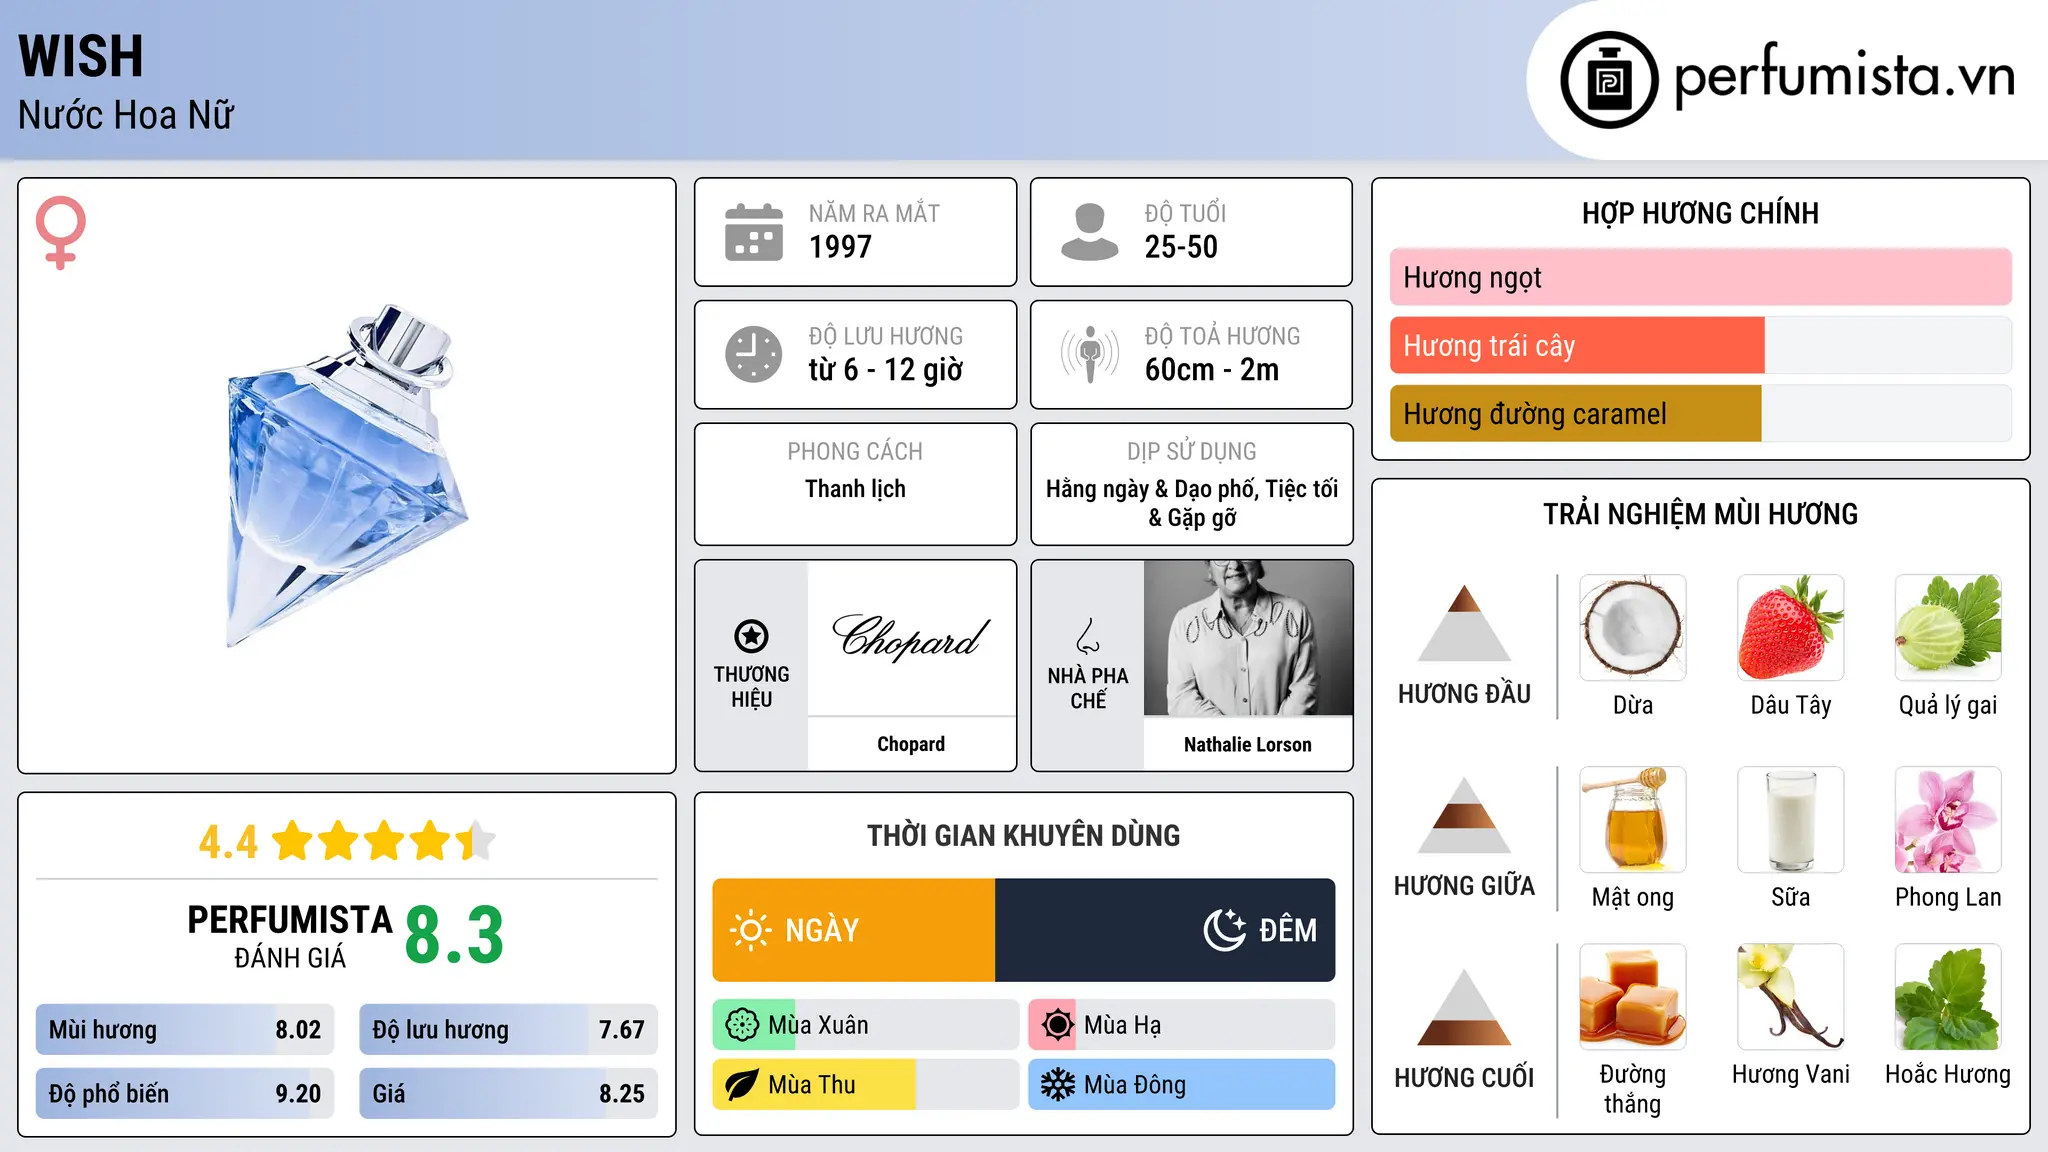Click the gold star rating row
Screen dimensions: 2048x1152
[x=384, y=841]
